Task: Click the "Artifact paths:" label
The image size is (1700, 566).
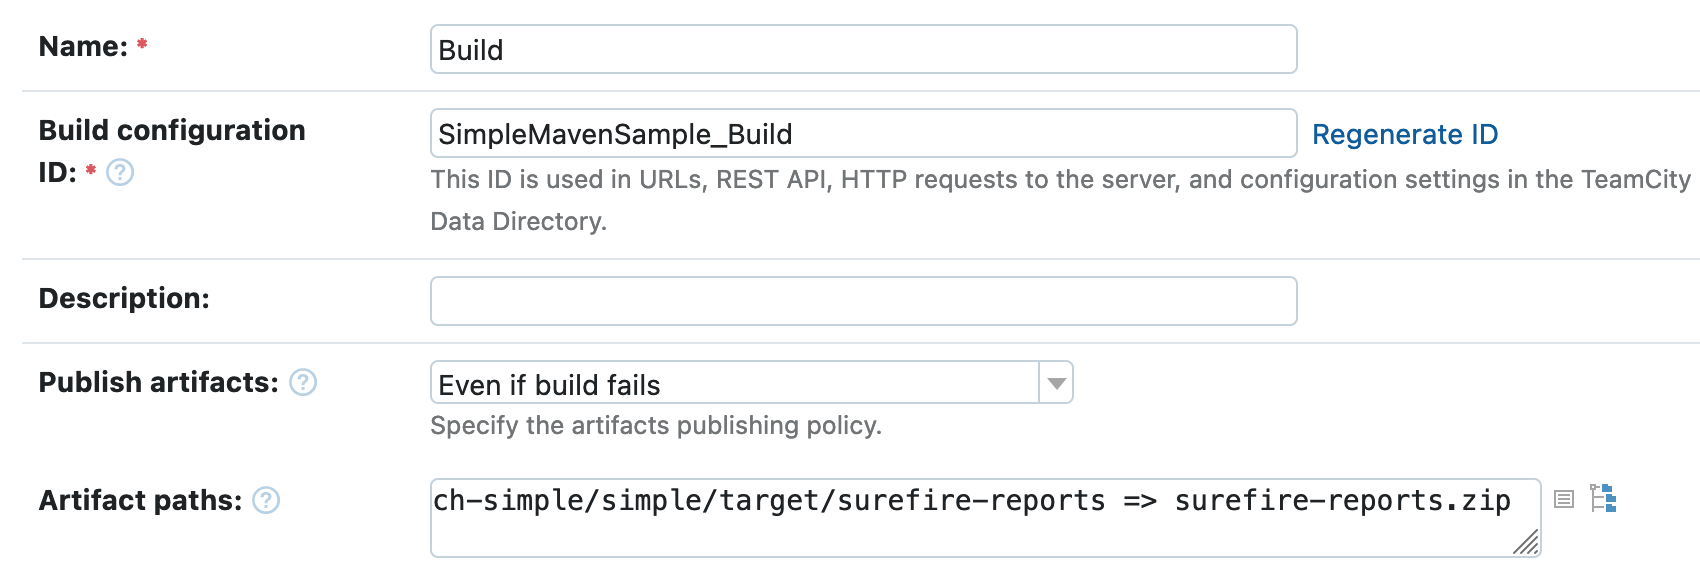Action: point(140,500)
